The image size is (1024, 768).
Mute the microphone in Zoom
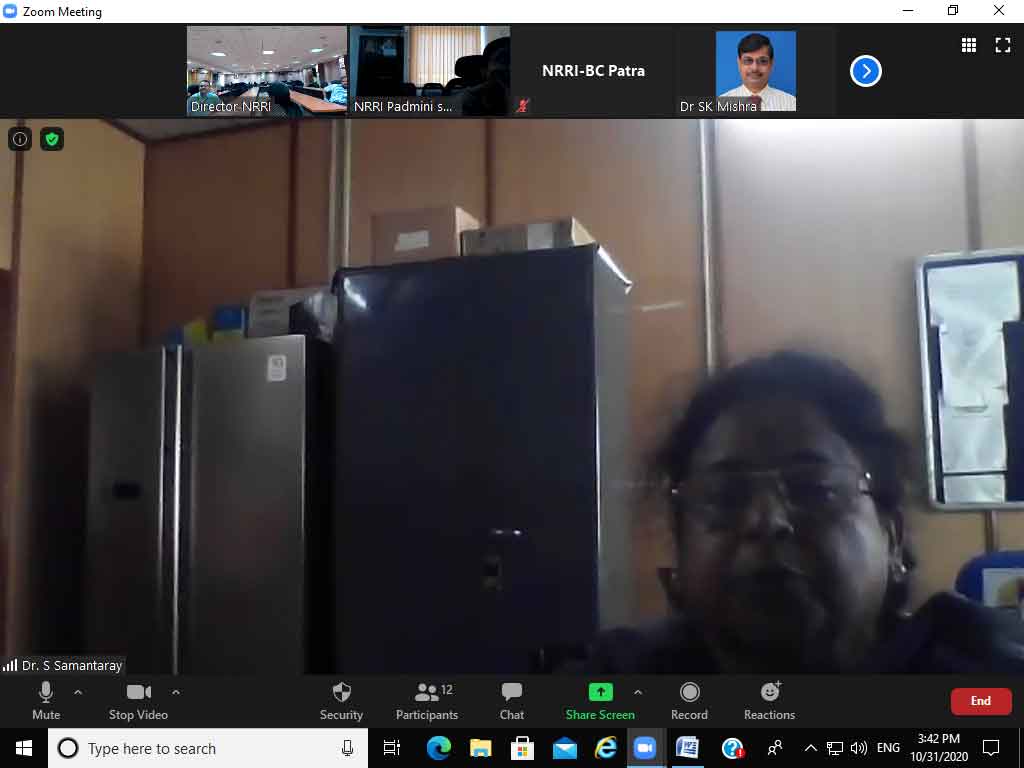46,701
